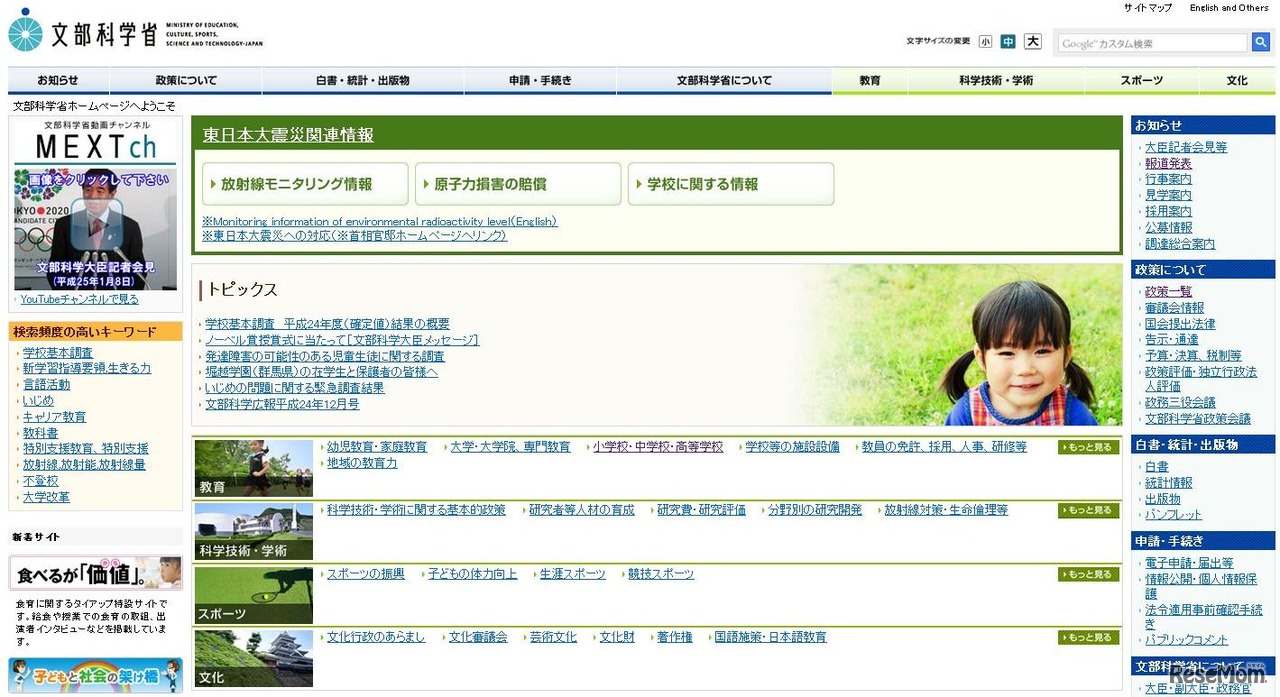Open the 食べるが「価値」 banner
This screenshot has width=1280, height=697.
click(94, 573)
